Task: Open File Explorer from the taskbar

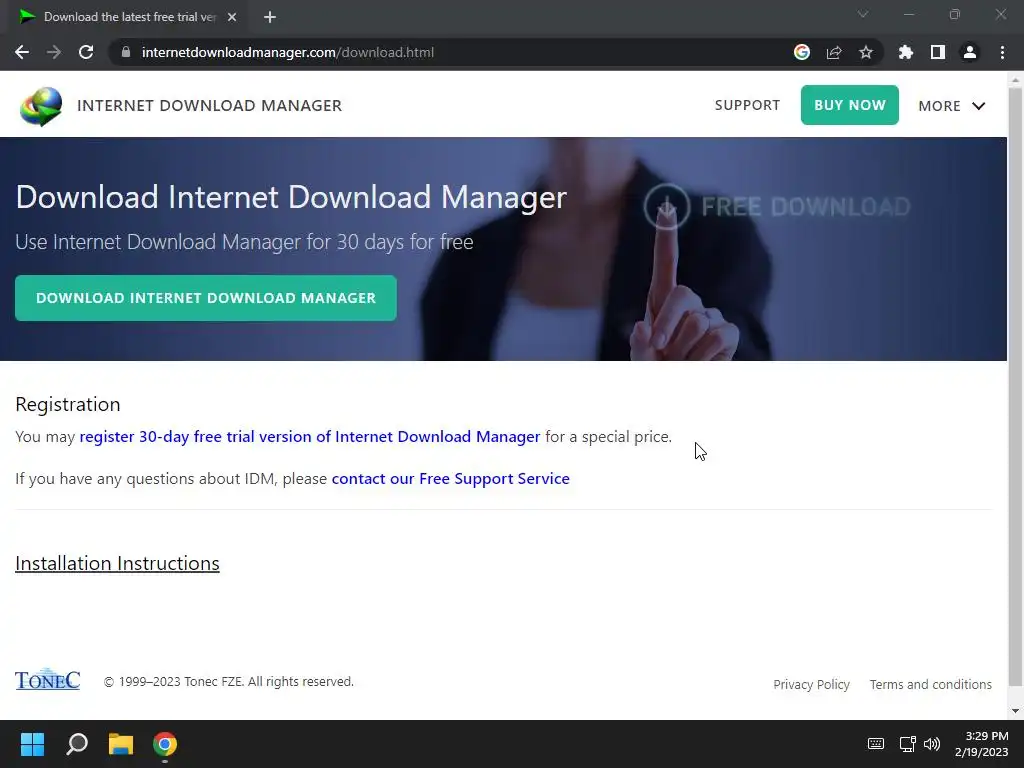Action: point(121,744)
